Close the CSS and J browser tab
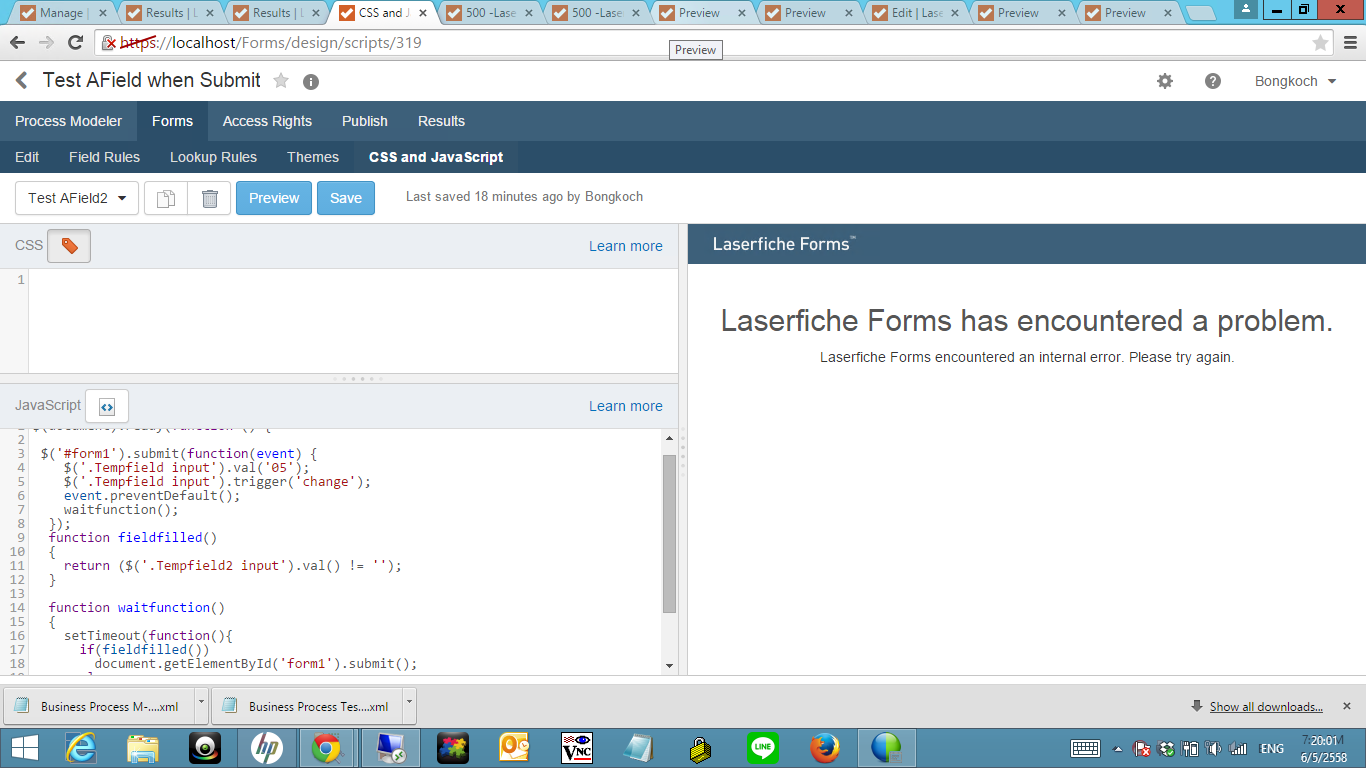The height and width of the screenshot is (768, 1366). [x=423, y=13]
